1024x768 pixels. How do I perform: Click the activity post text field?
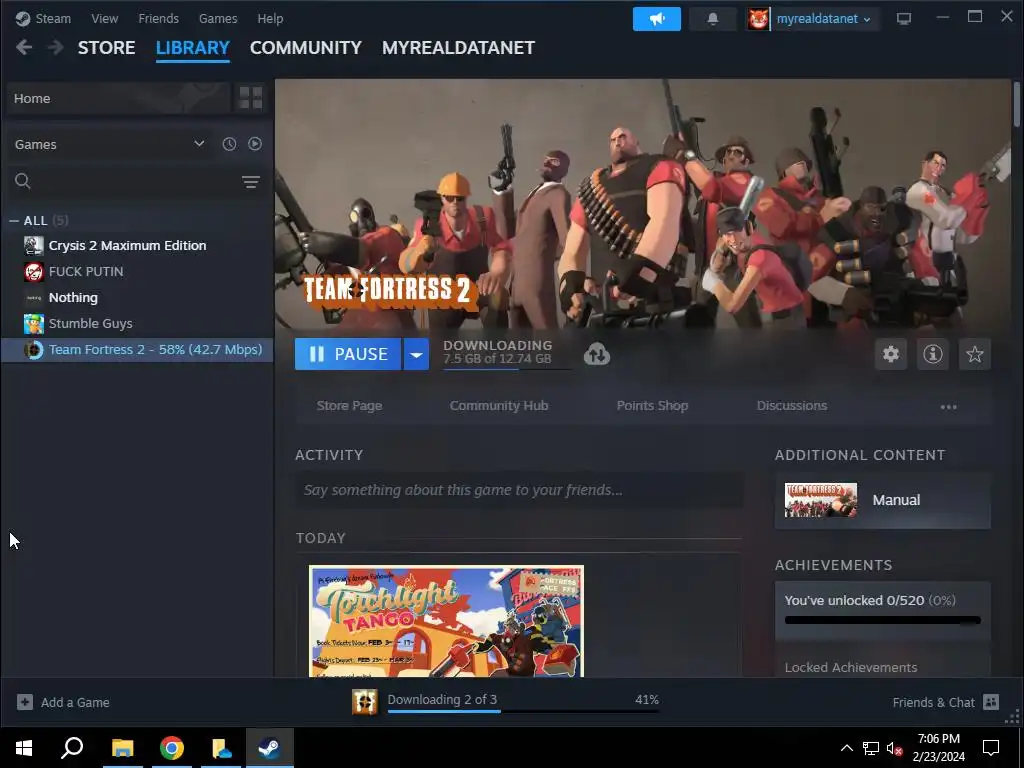[519, 490]
